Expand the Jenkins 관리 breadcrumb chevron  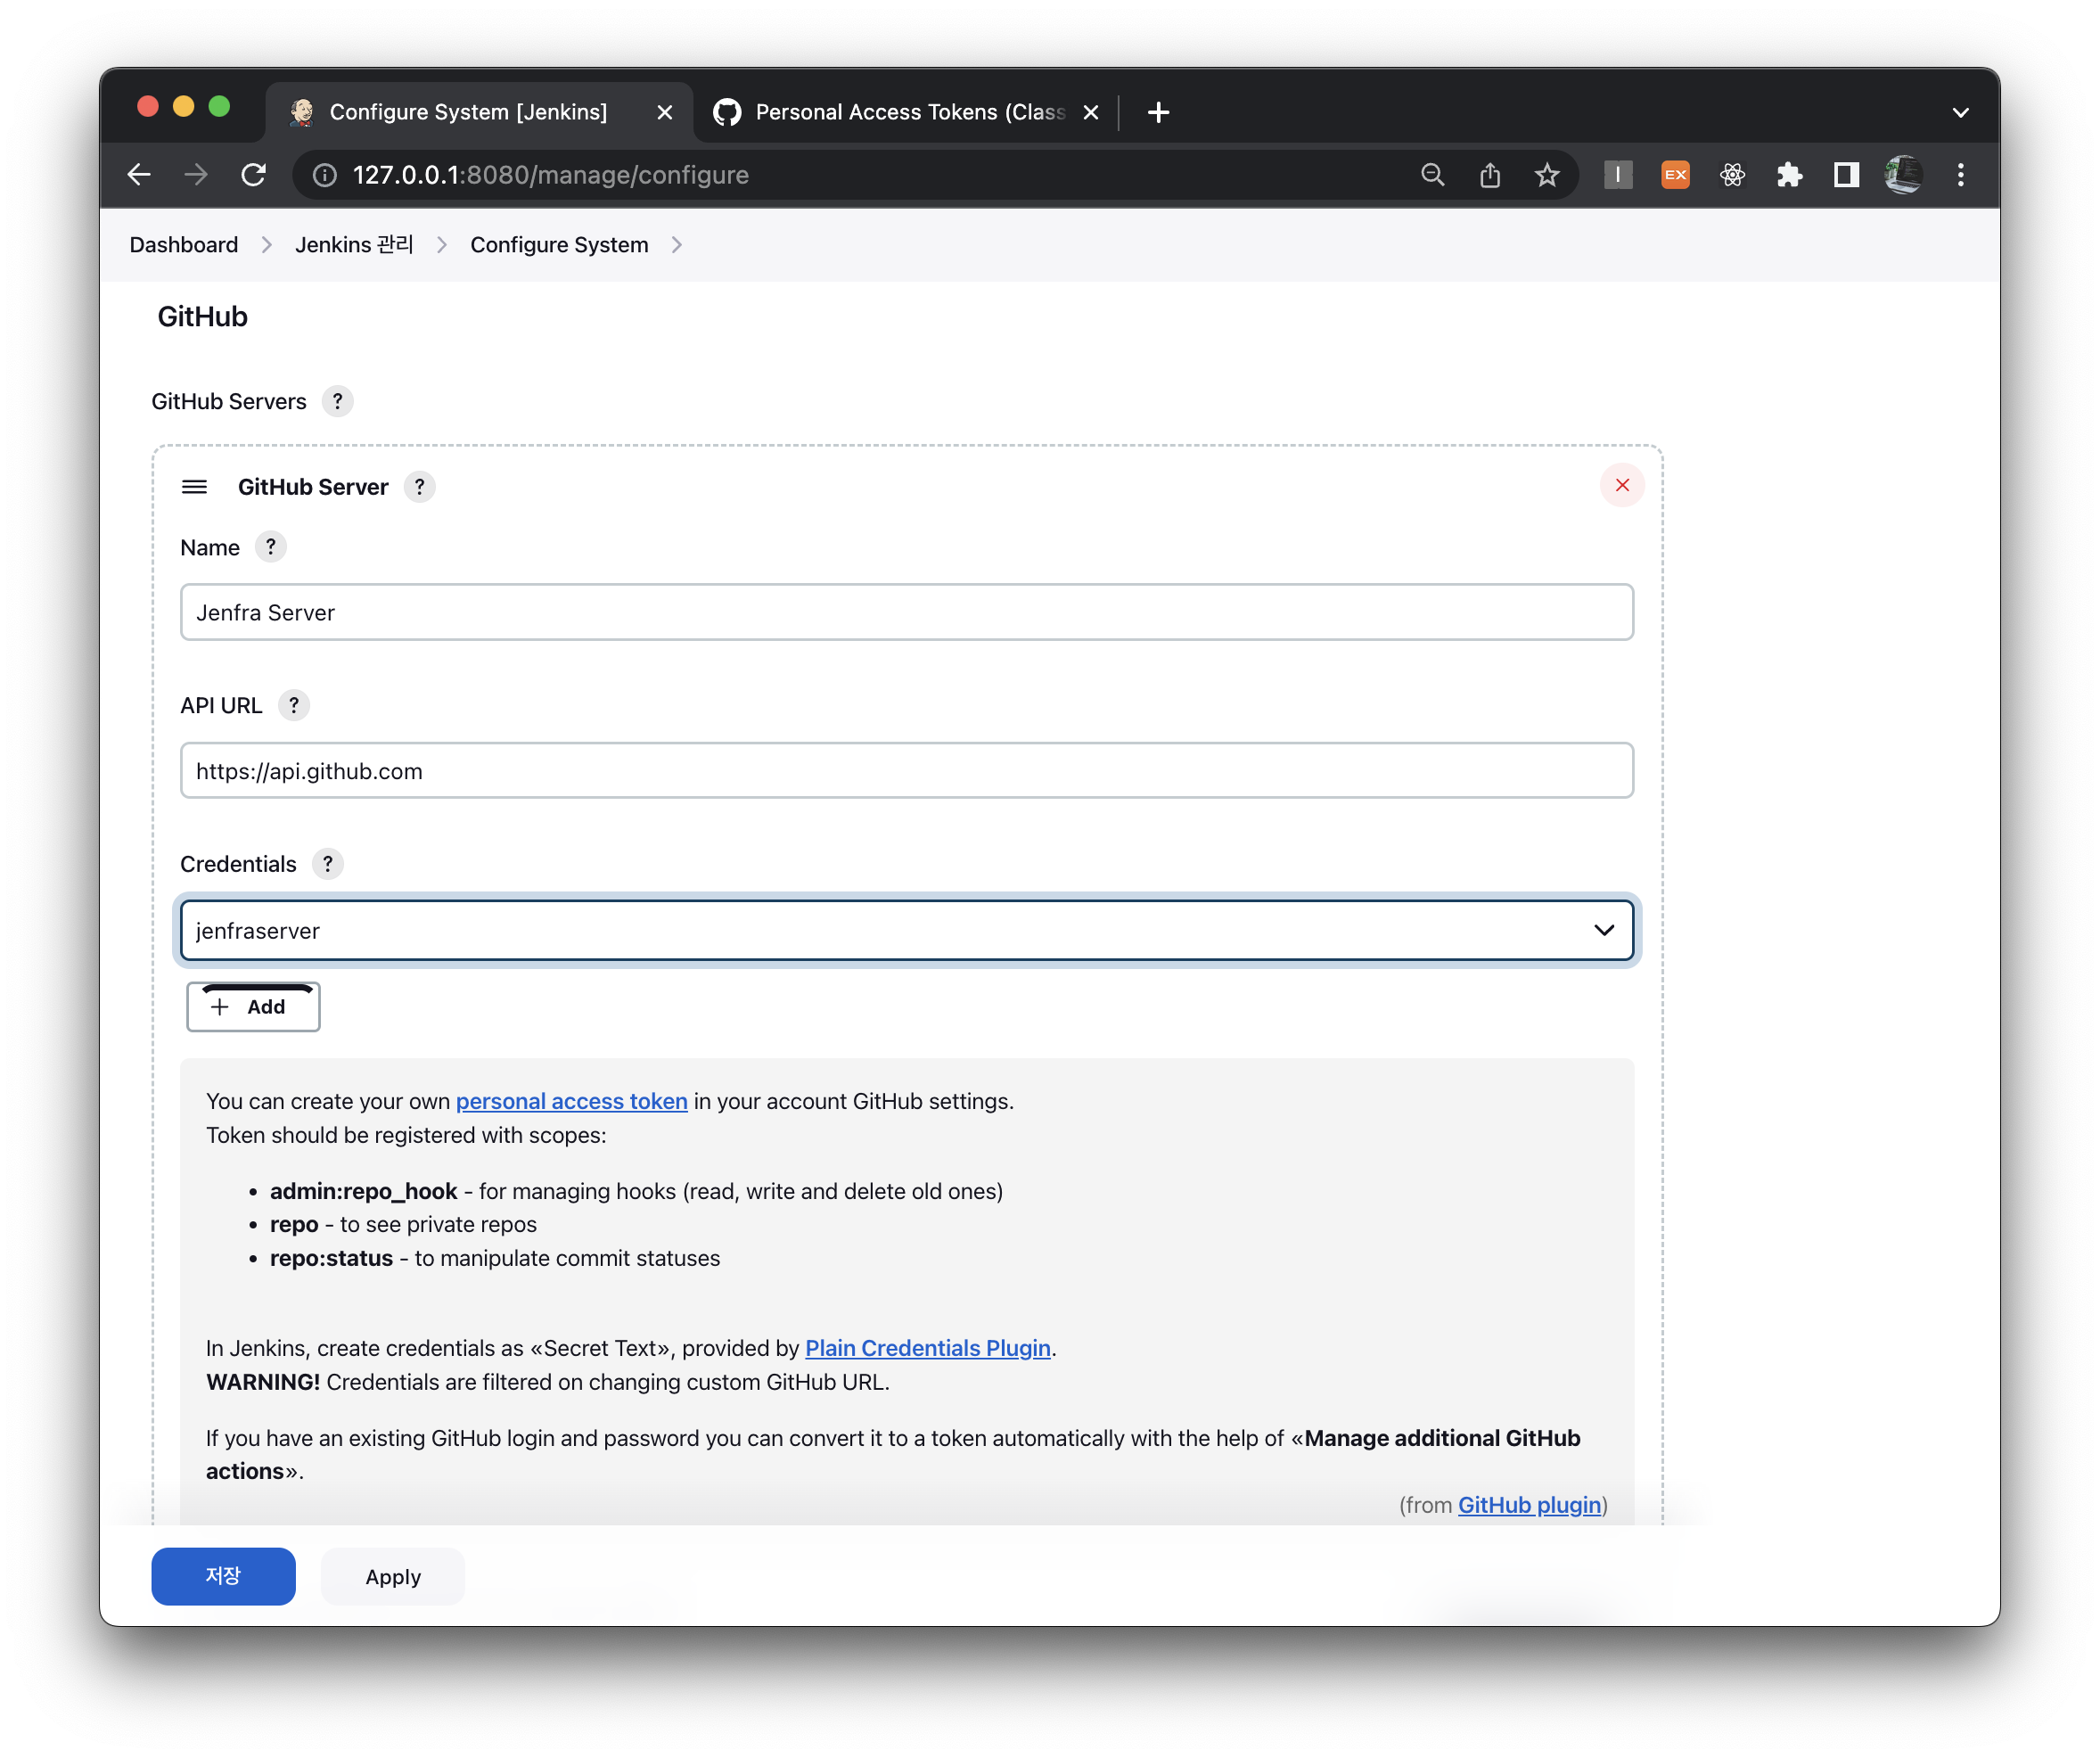pos(442,245)
